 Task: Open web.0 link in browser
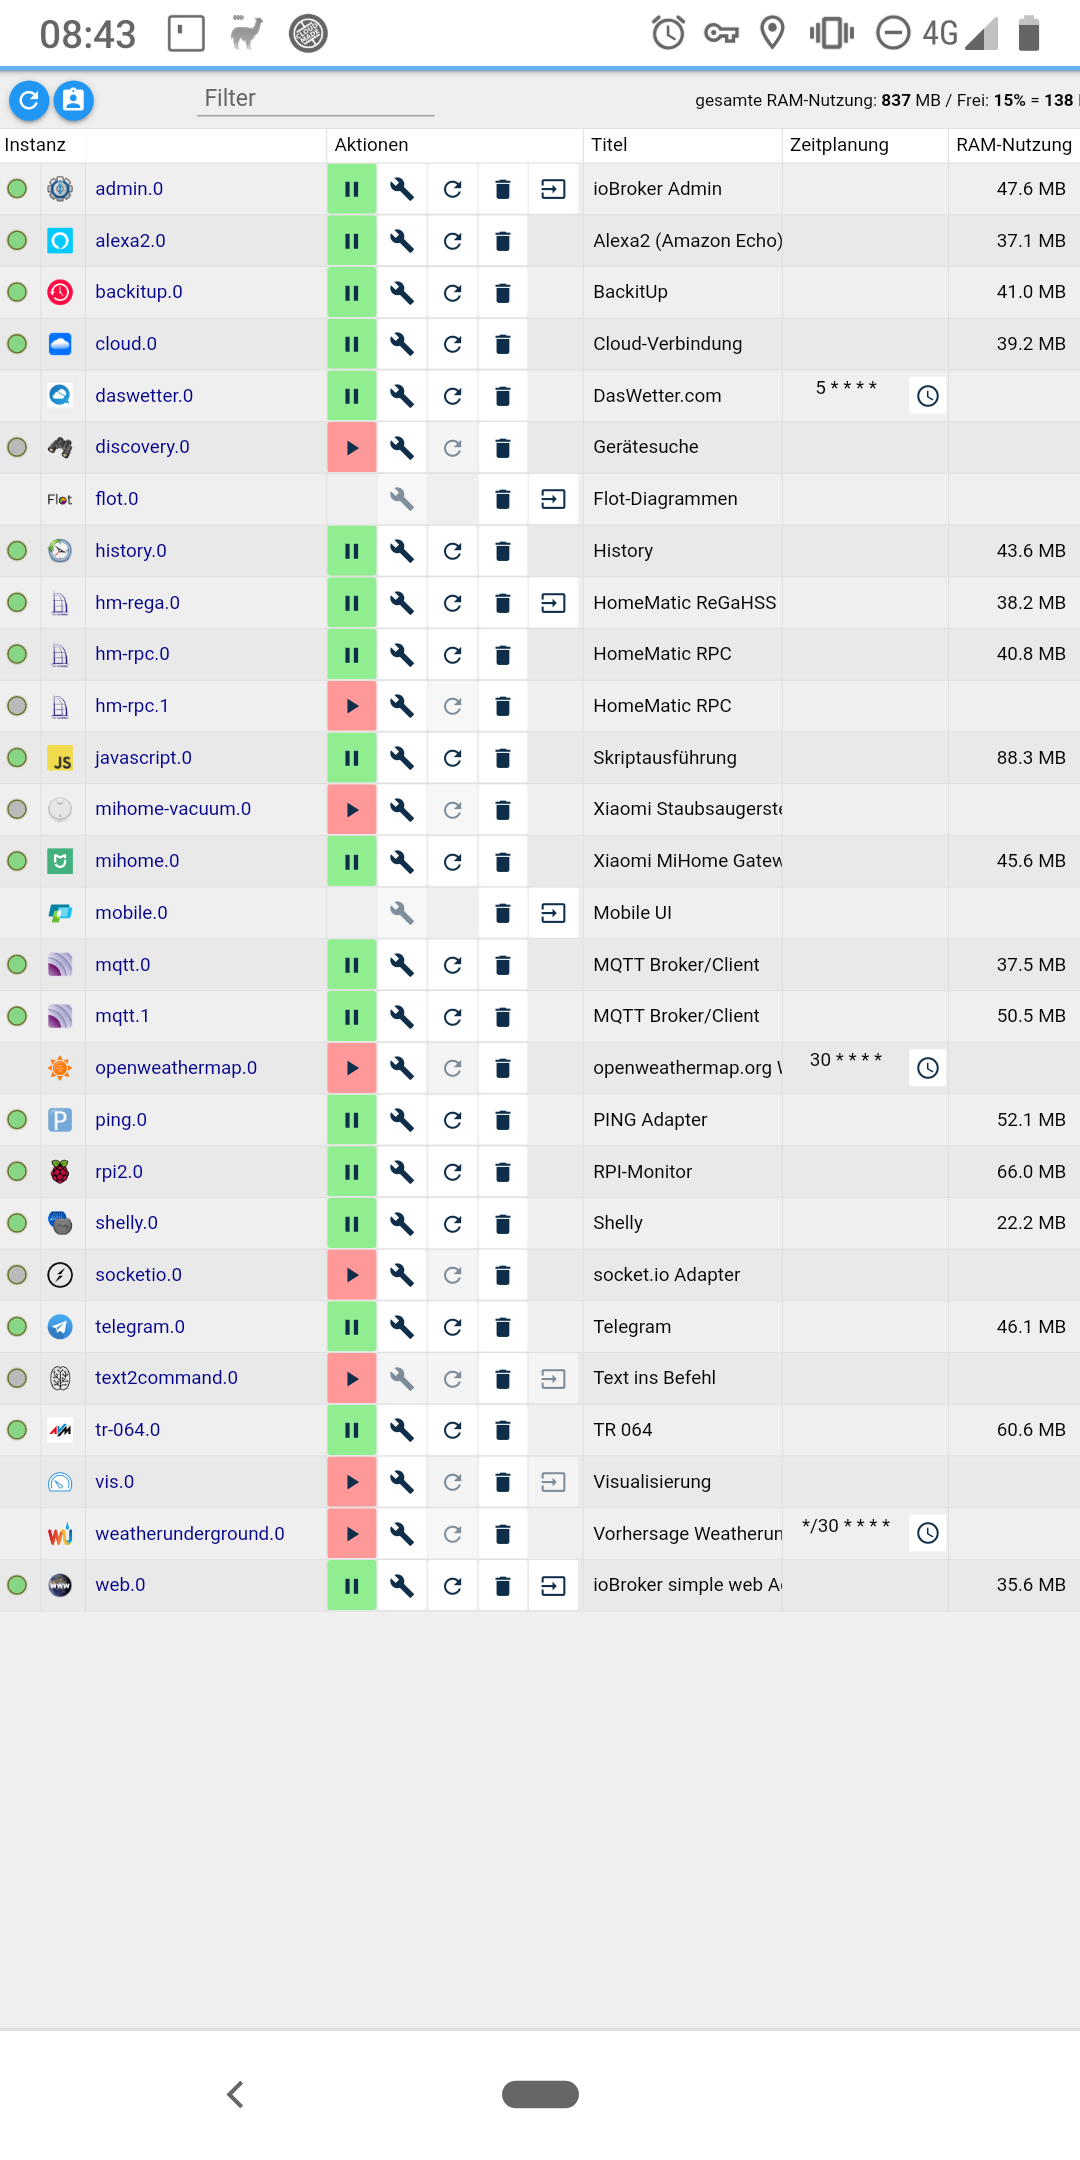point(553,1585)
